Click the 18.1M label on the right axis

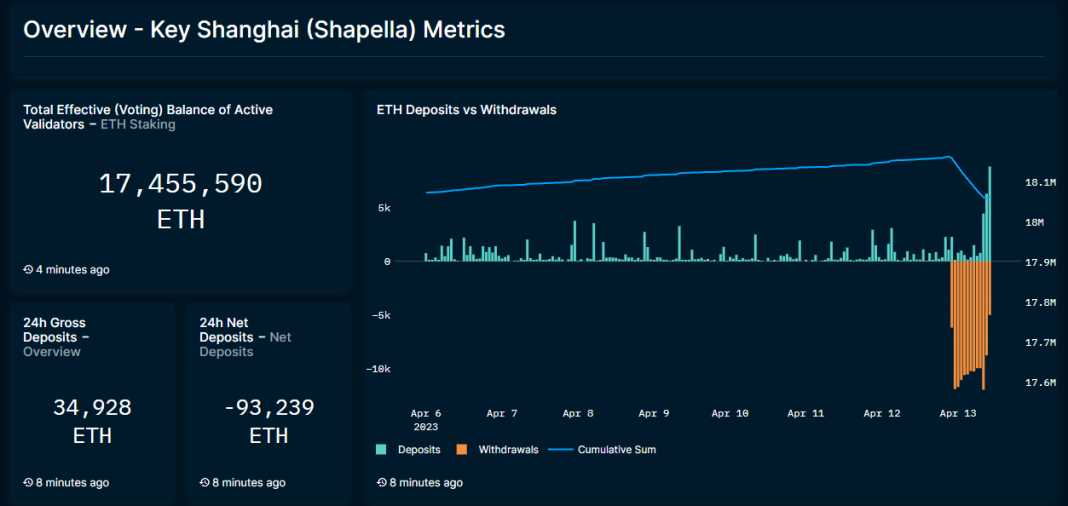1040,183
